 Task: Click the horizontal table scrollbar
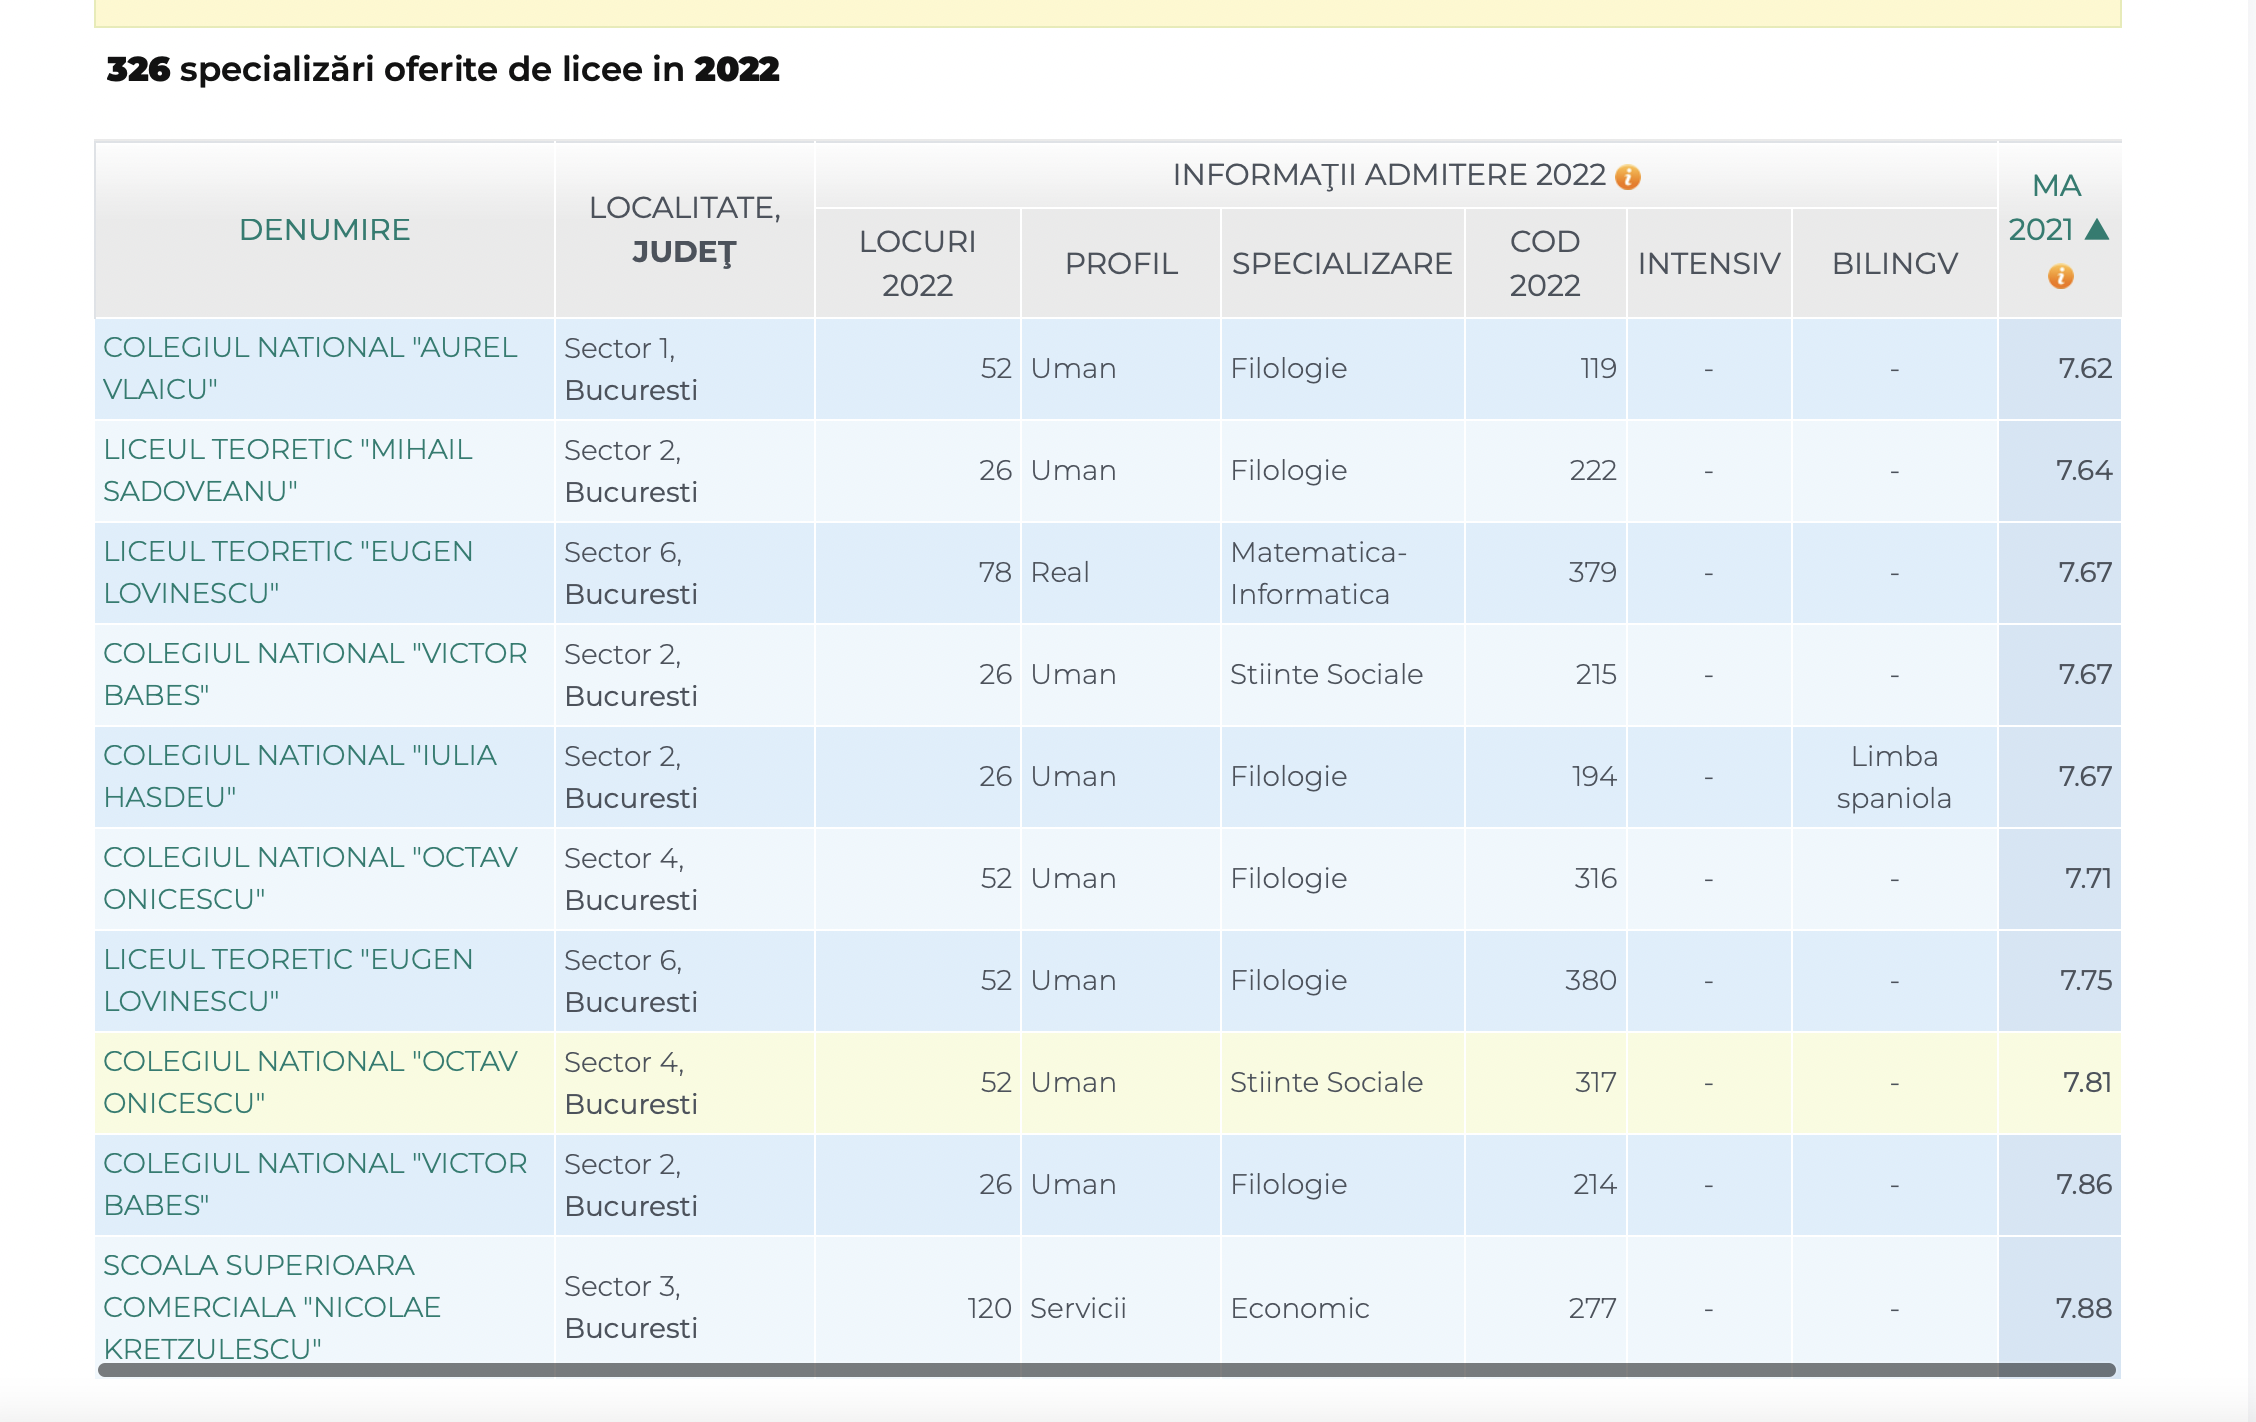tap(1106, 1370)
